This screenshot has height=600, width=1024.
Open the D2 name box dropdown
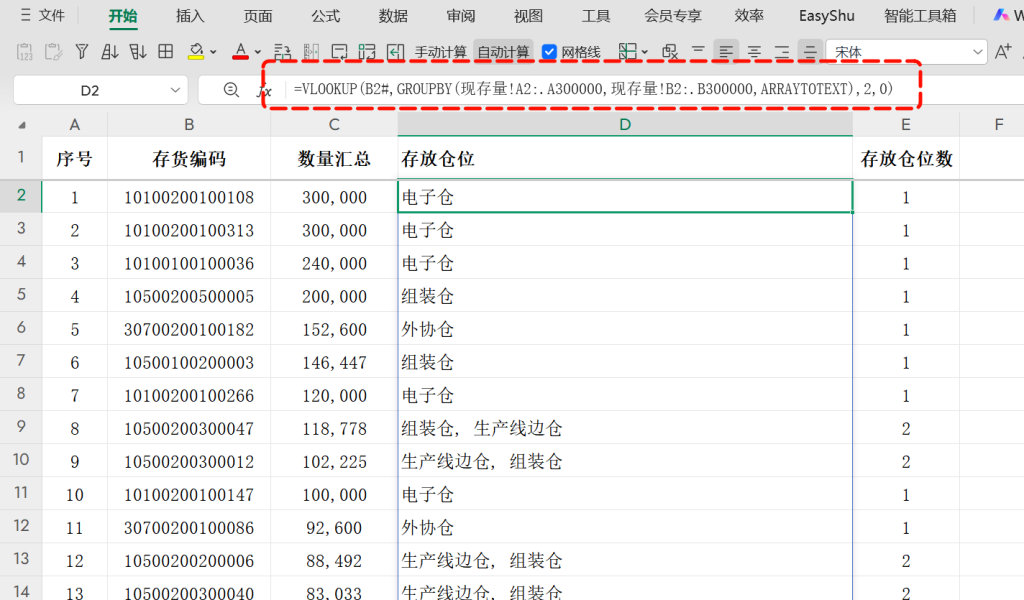[x=175, y=90]
